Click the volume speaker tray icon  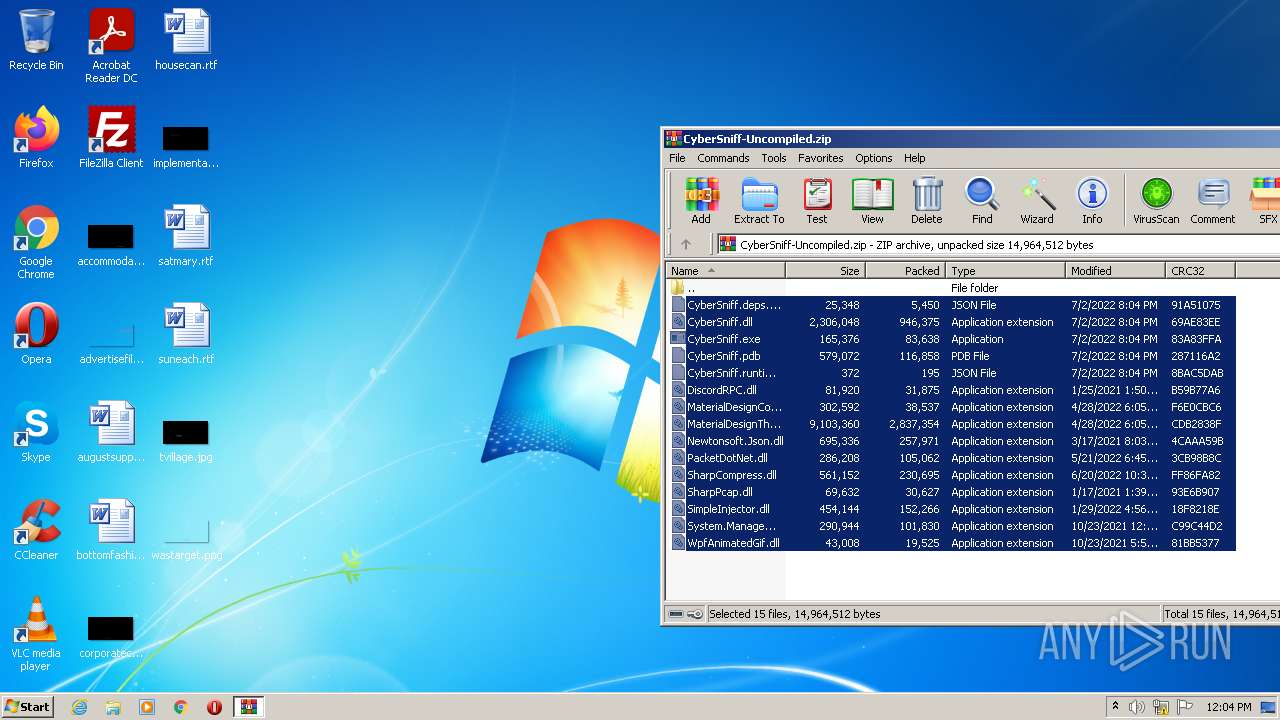point(1137,707)
